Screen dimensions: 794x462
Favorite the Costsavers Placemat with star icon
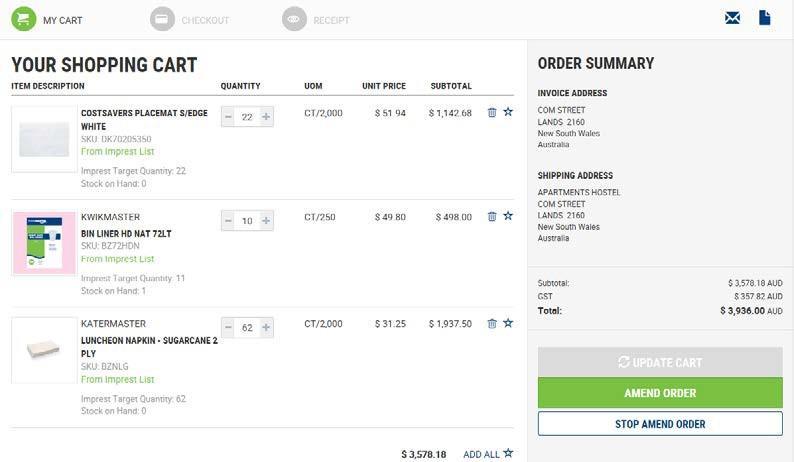point(508,113)
